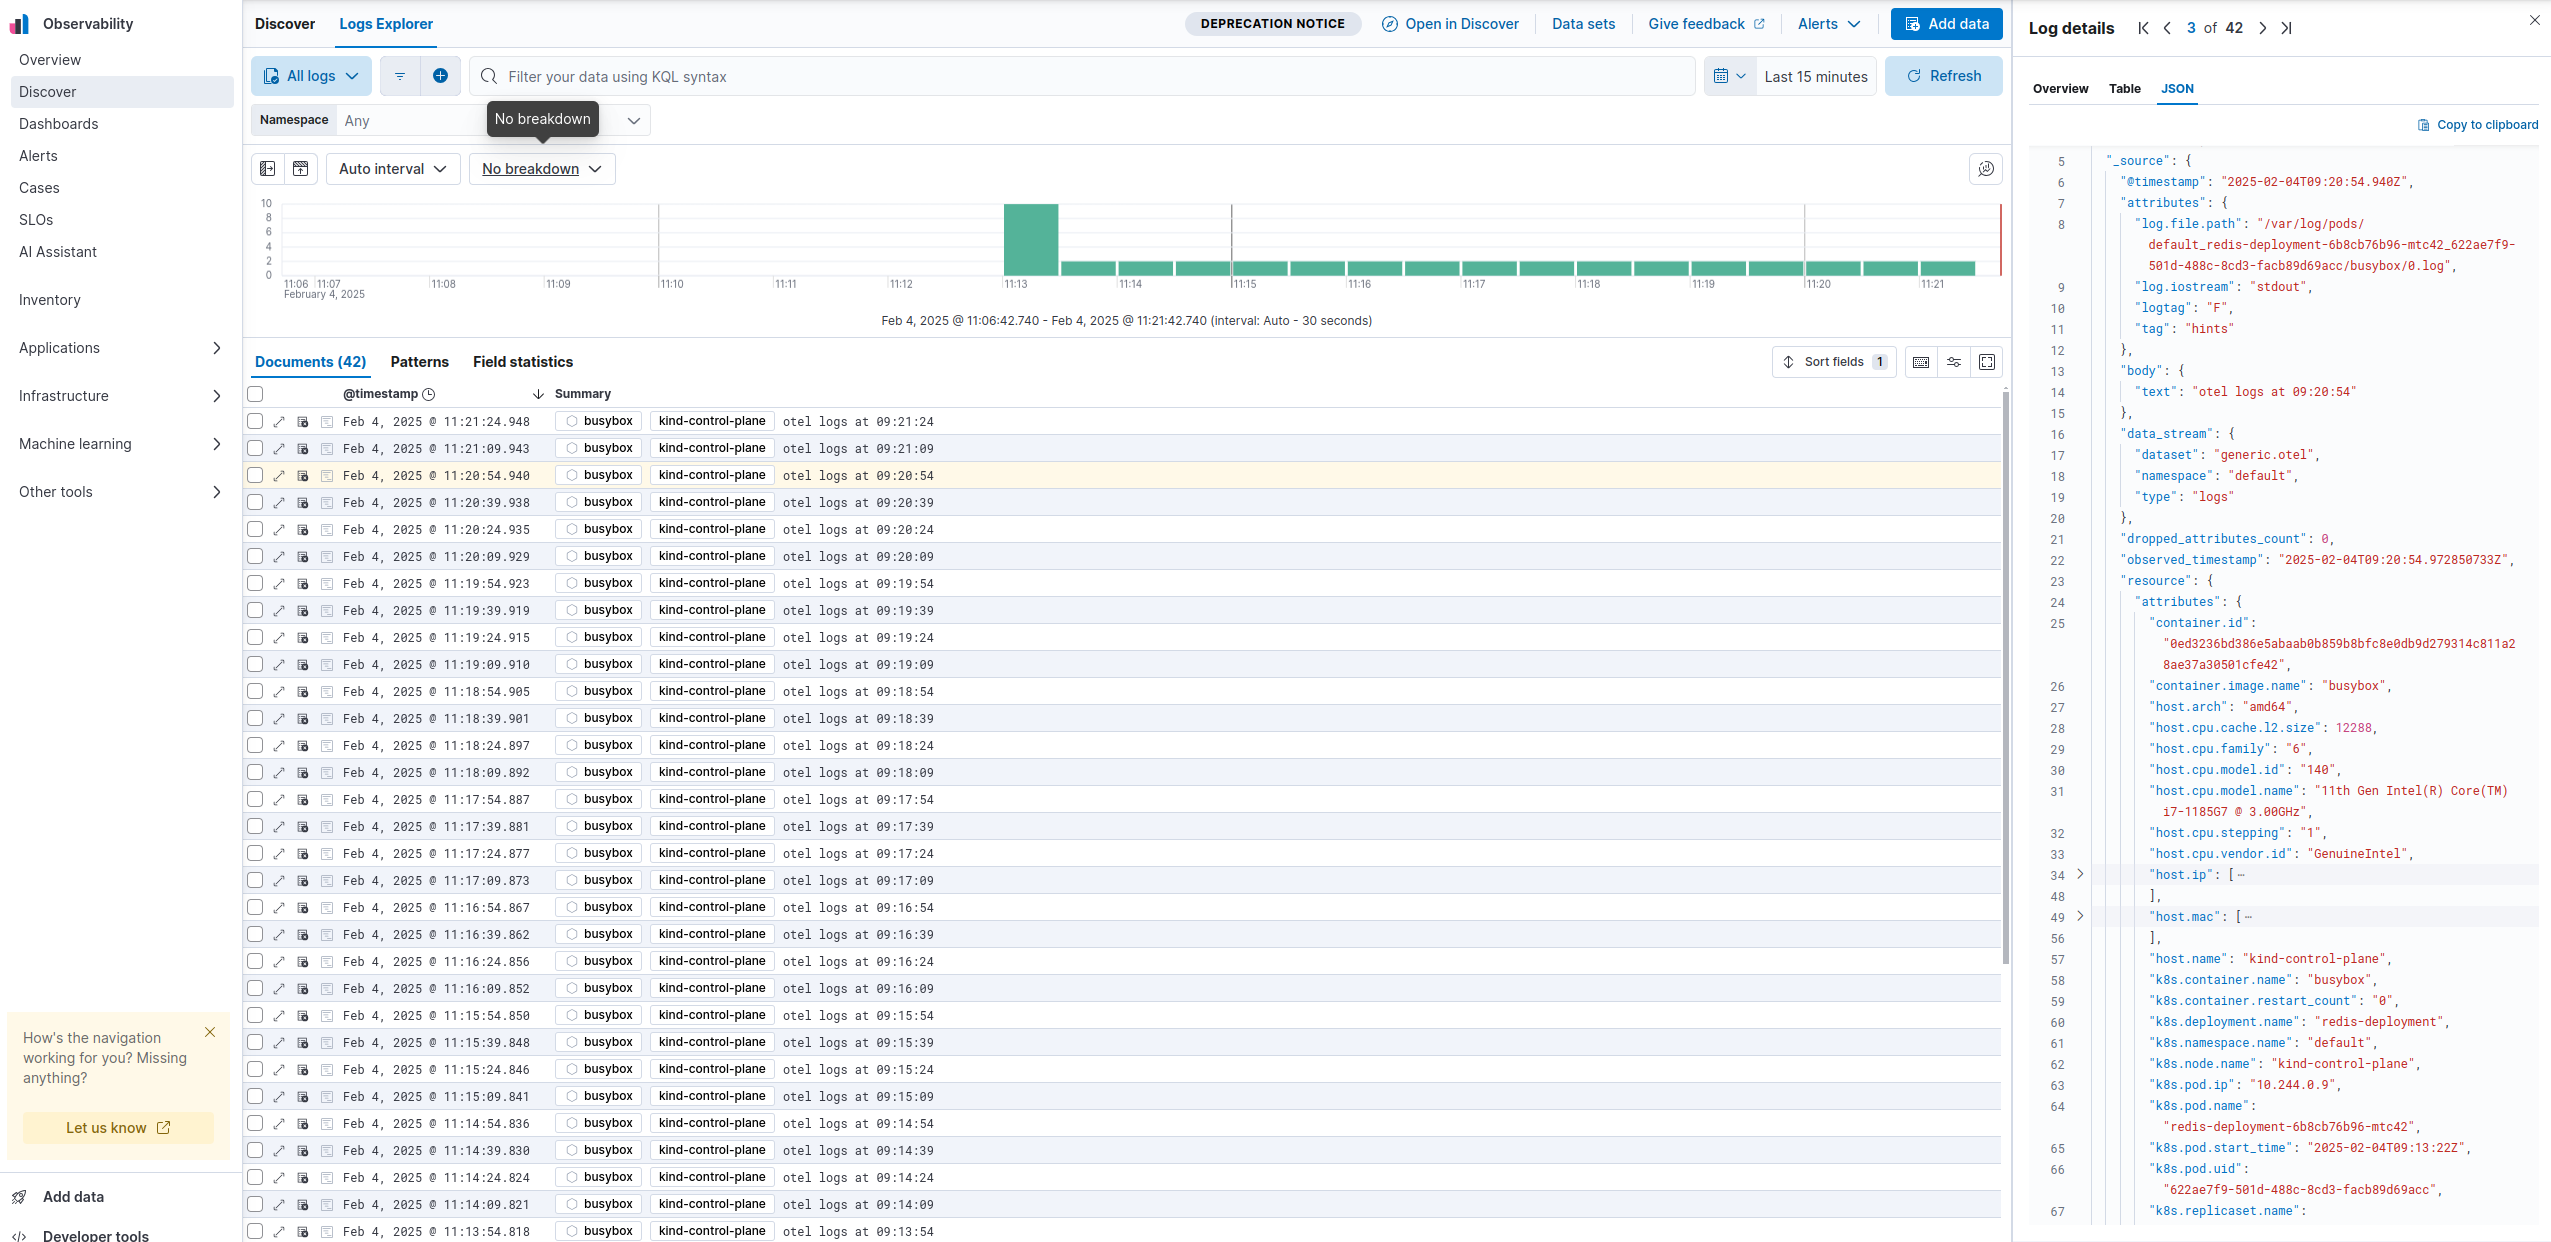
Task: Open the chart options icon
Action: tap(1985, 169)
